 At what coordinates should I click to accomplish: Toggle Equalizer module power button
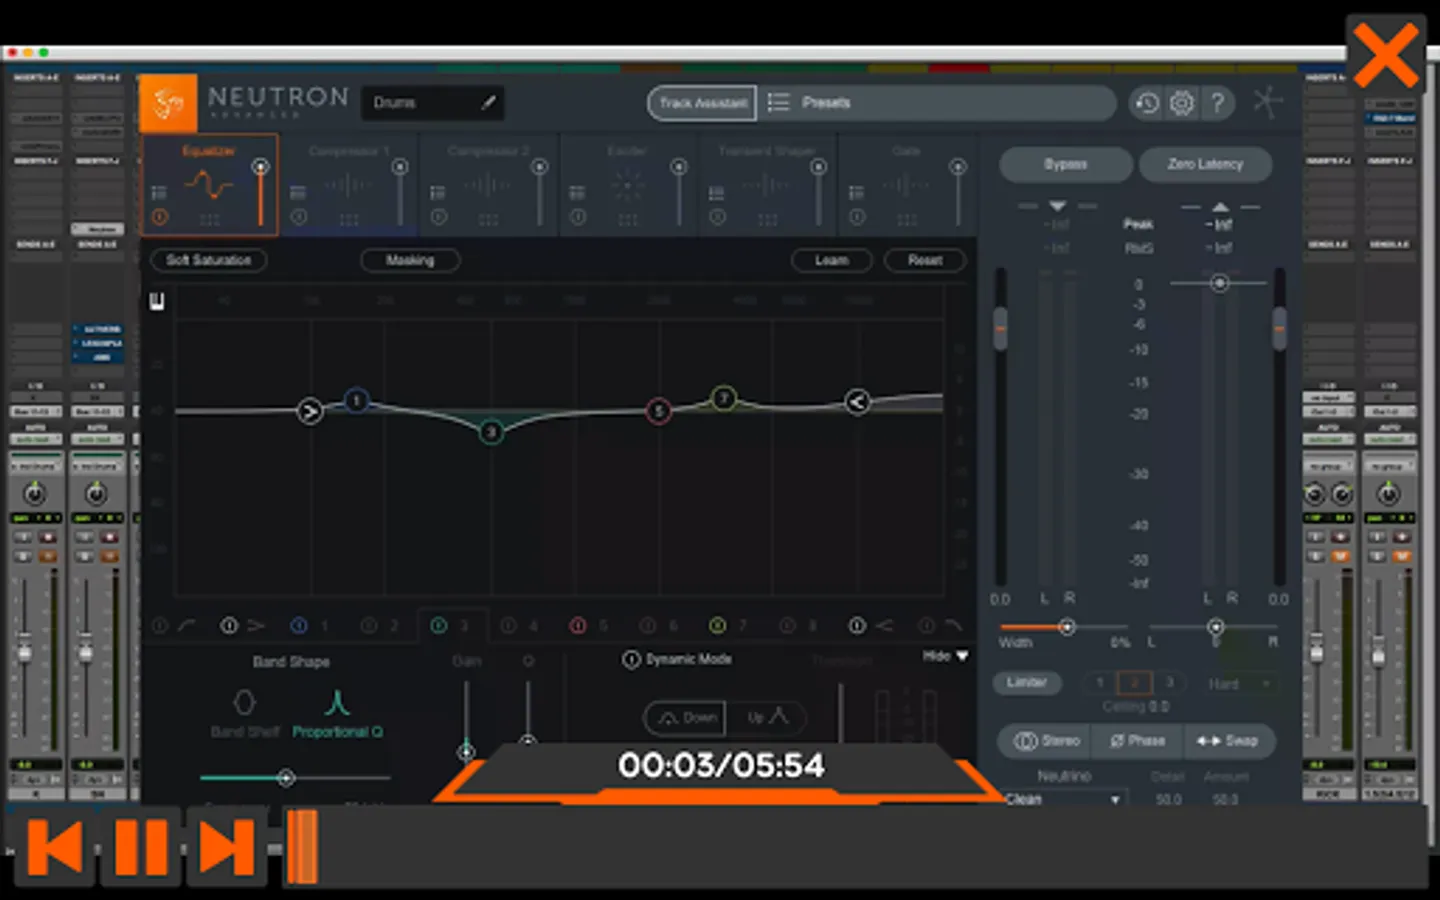click(x=159, y=217)
